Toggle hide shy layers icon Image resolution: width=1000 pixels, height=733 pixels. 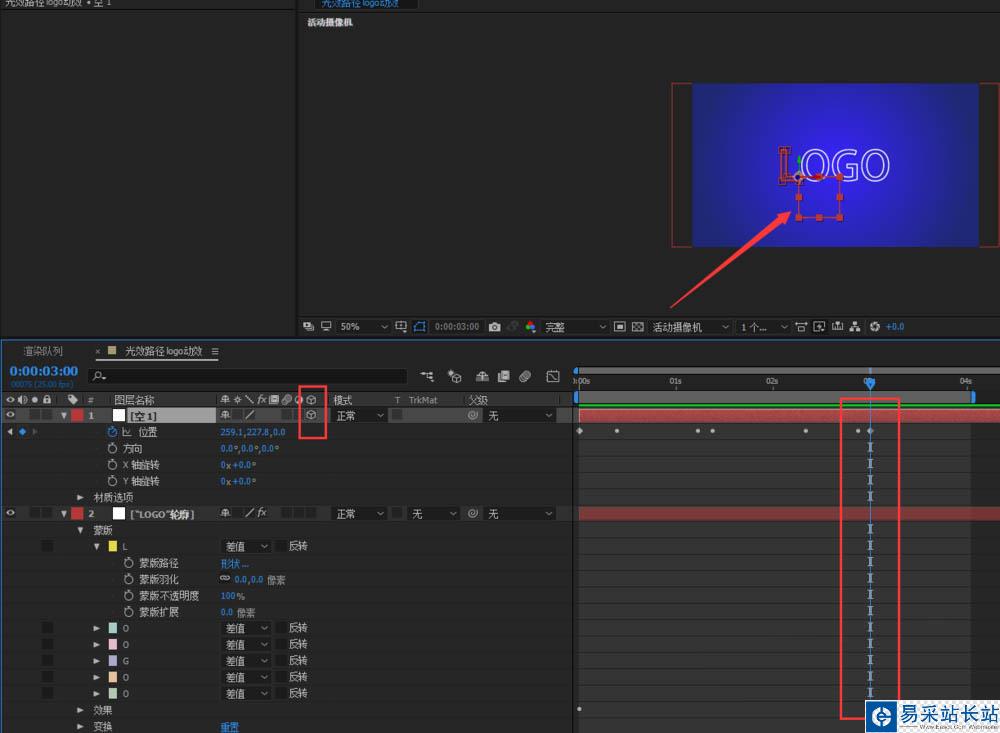[482, 376]
